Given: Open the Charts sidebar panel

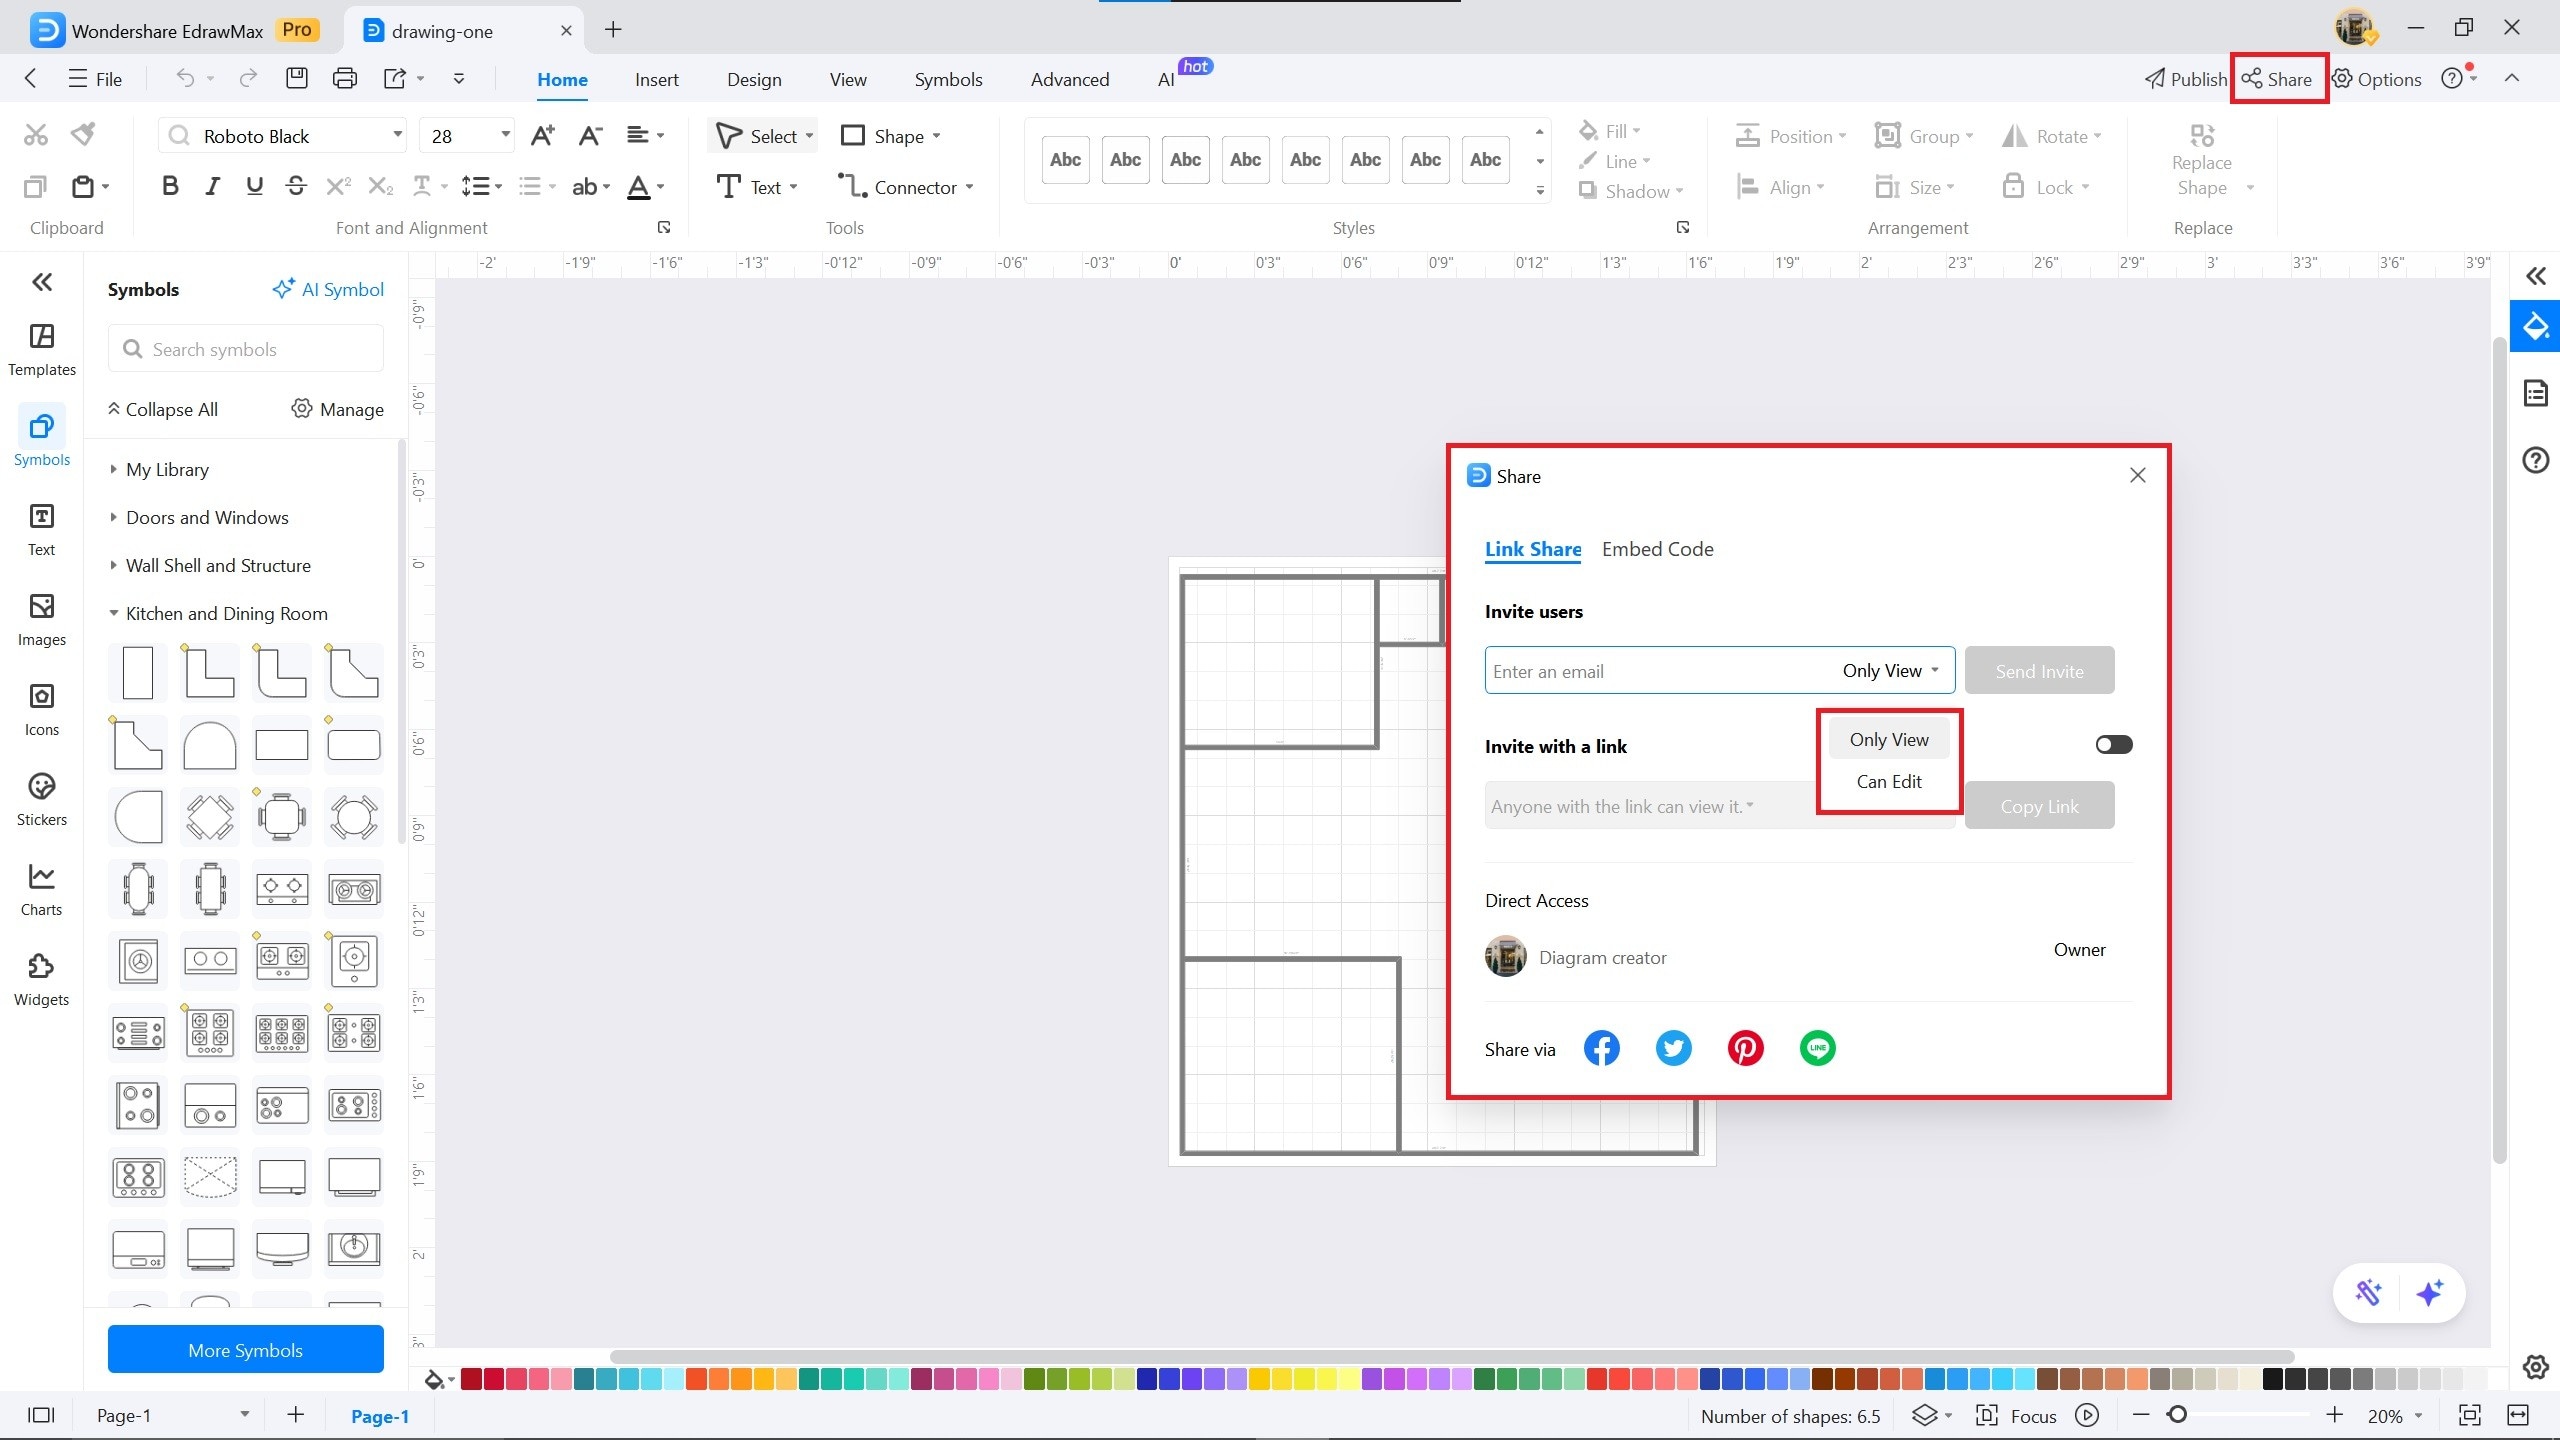Looking at the screenshot, I should pos(41,889).
